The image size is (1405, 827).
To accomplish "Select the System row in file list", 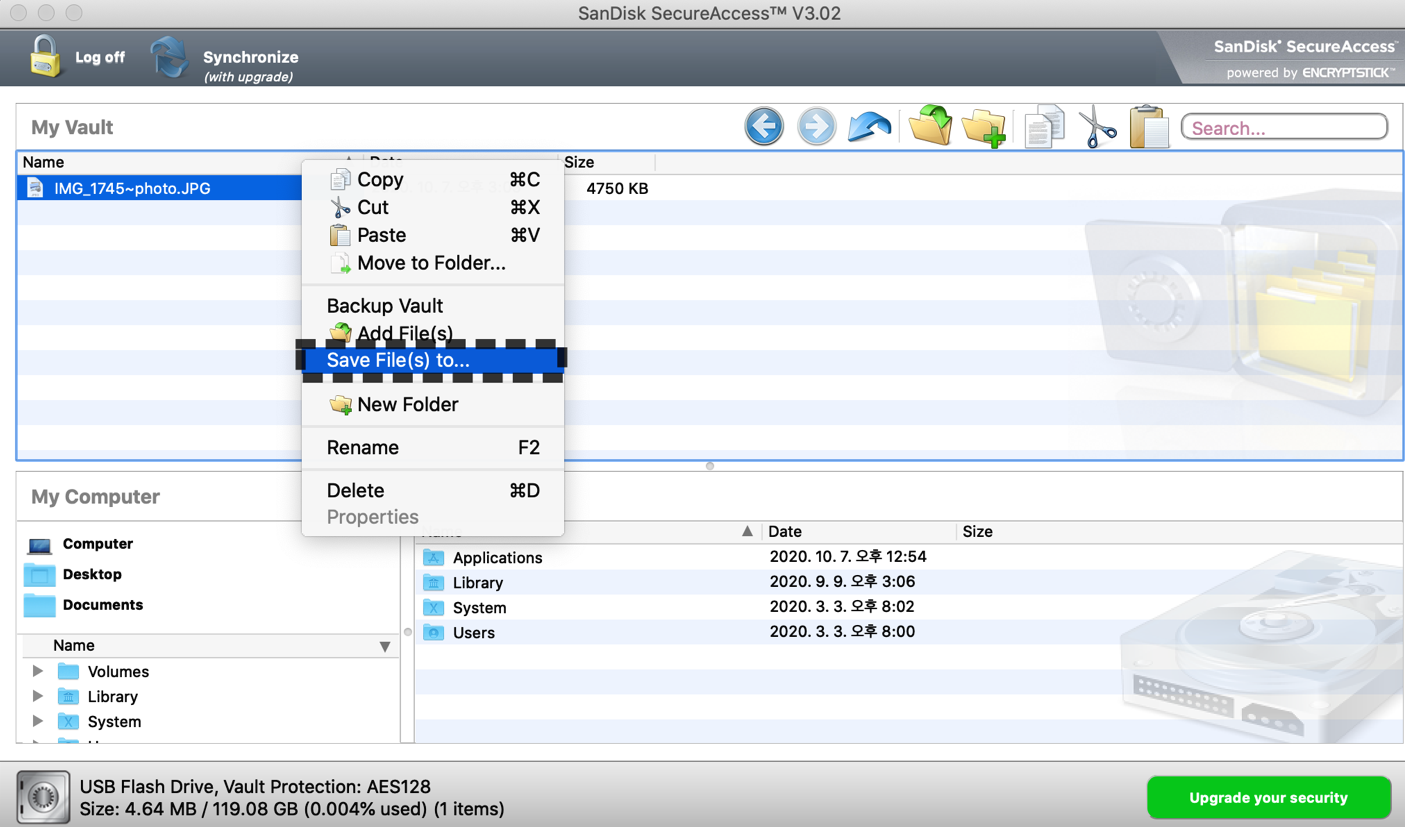I will coord(908,607).
